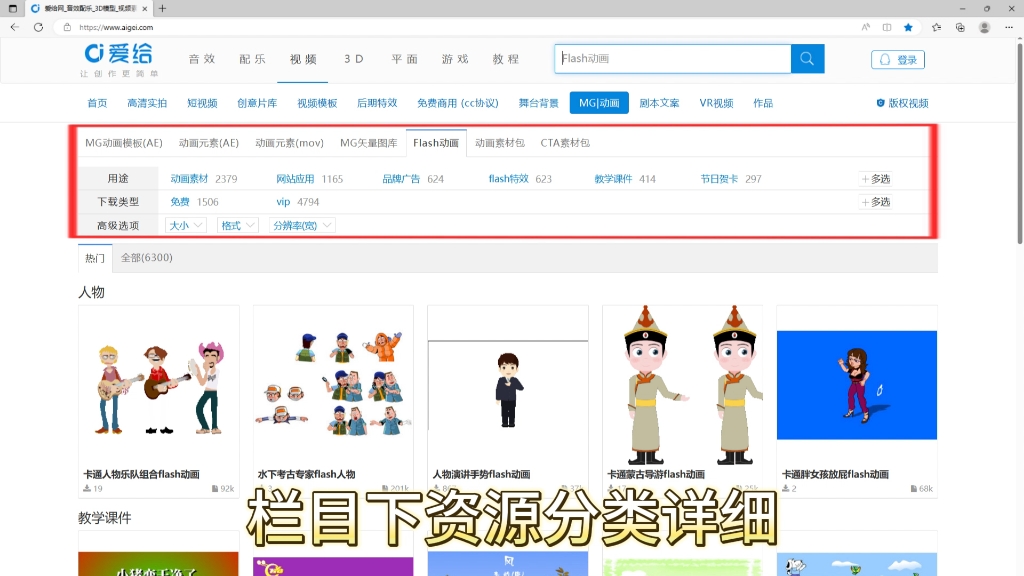The height and width of the screenshot is (576, 1024).
Task: Switch to 动画元素(AE) tab
Action: click(x=209, y=143)
